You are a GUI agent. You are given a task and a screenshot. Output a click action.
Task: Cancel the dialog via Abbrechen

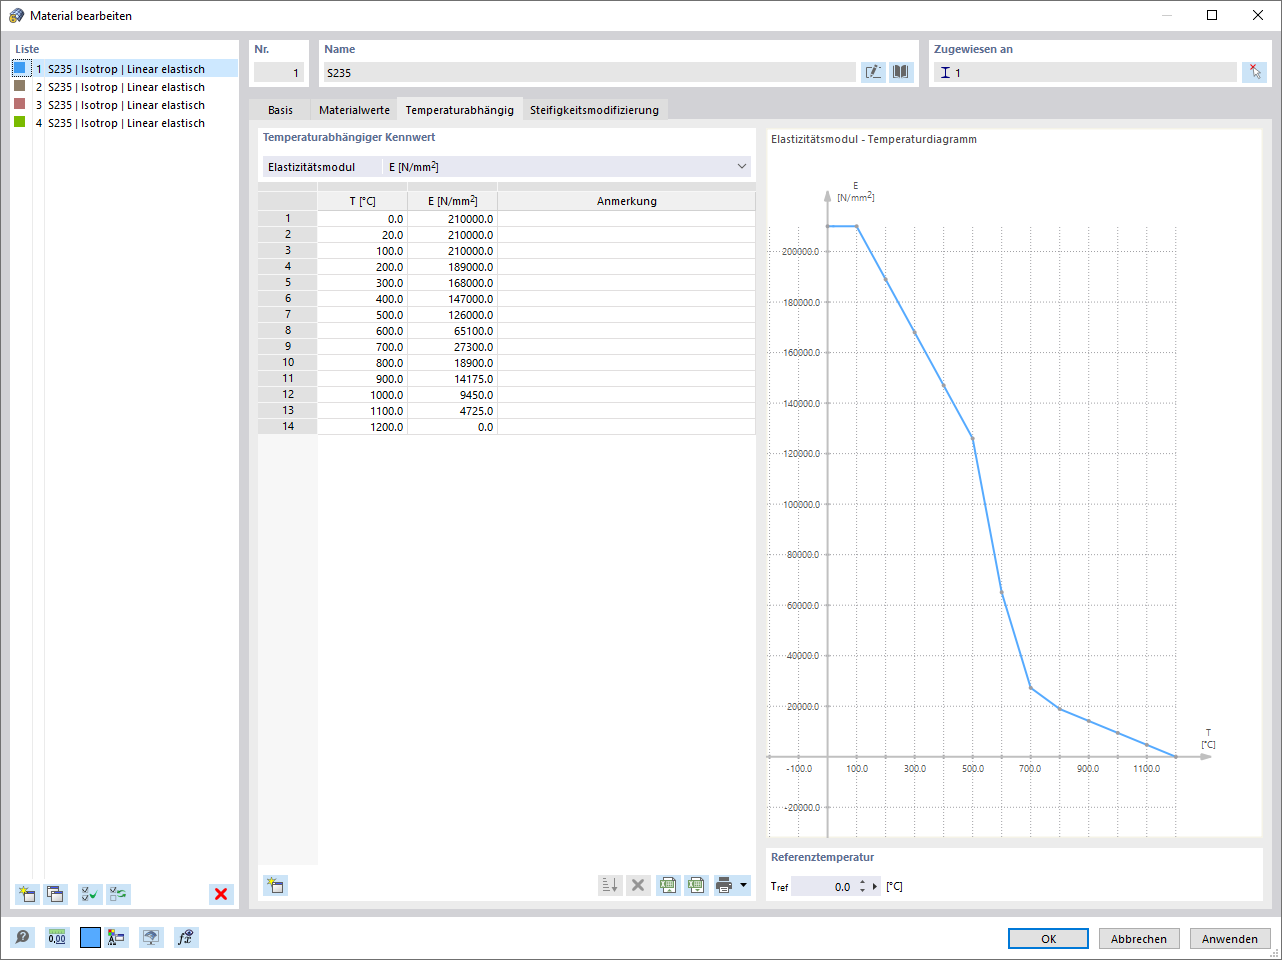1139,938
